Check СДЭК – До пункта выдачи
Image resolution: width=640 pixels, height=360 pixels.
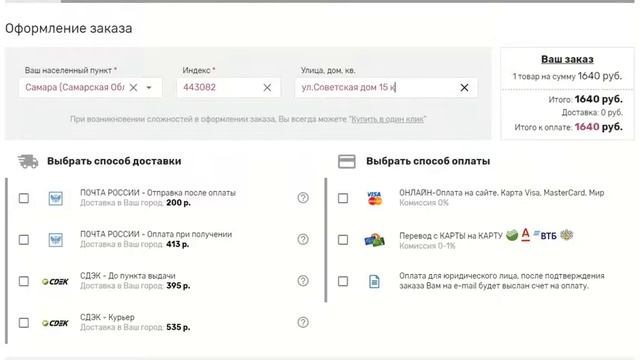click(24, 281)
